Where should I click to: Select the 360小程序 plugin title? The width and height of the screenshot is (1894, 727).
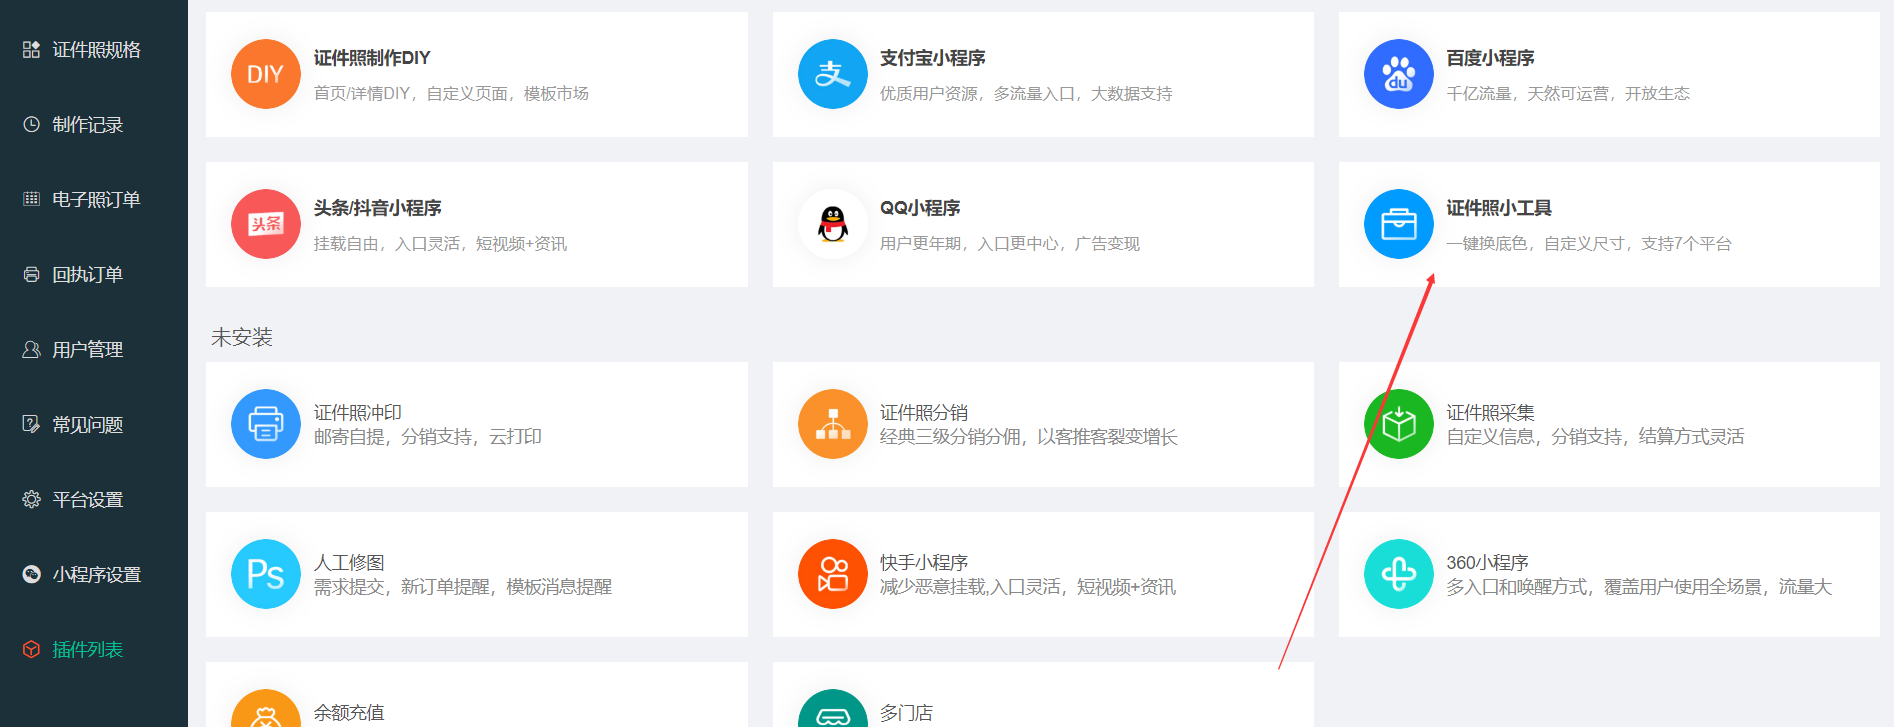point(1487,562)
